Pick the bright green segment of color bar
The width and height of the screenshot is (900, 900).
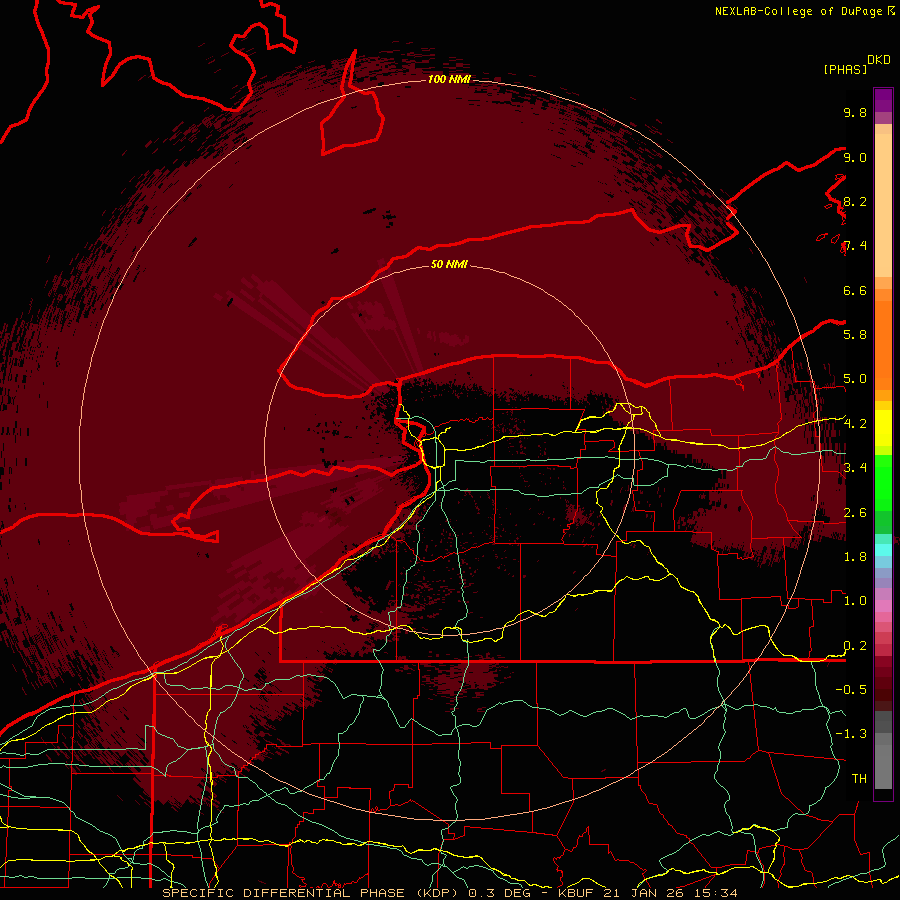coord(883,481)
